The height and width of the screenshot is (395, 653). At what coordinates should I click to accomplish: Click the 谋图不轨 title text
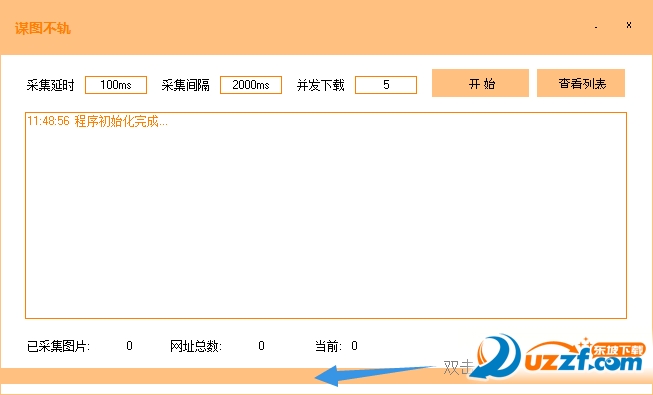[43, 28]
